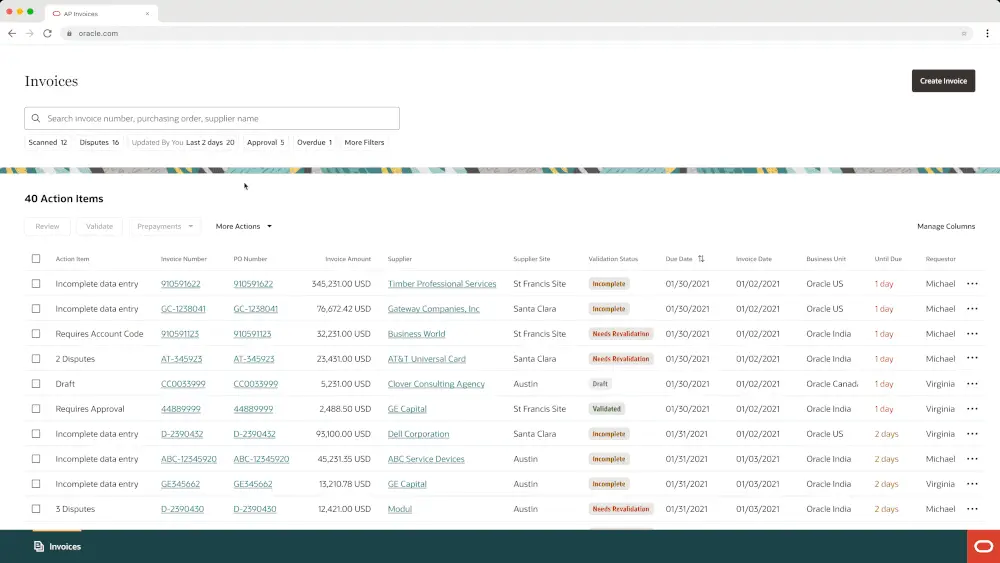This screenshot has width=1000, height=563.
Task: Click the Review button
Action: (47, 226)
